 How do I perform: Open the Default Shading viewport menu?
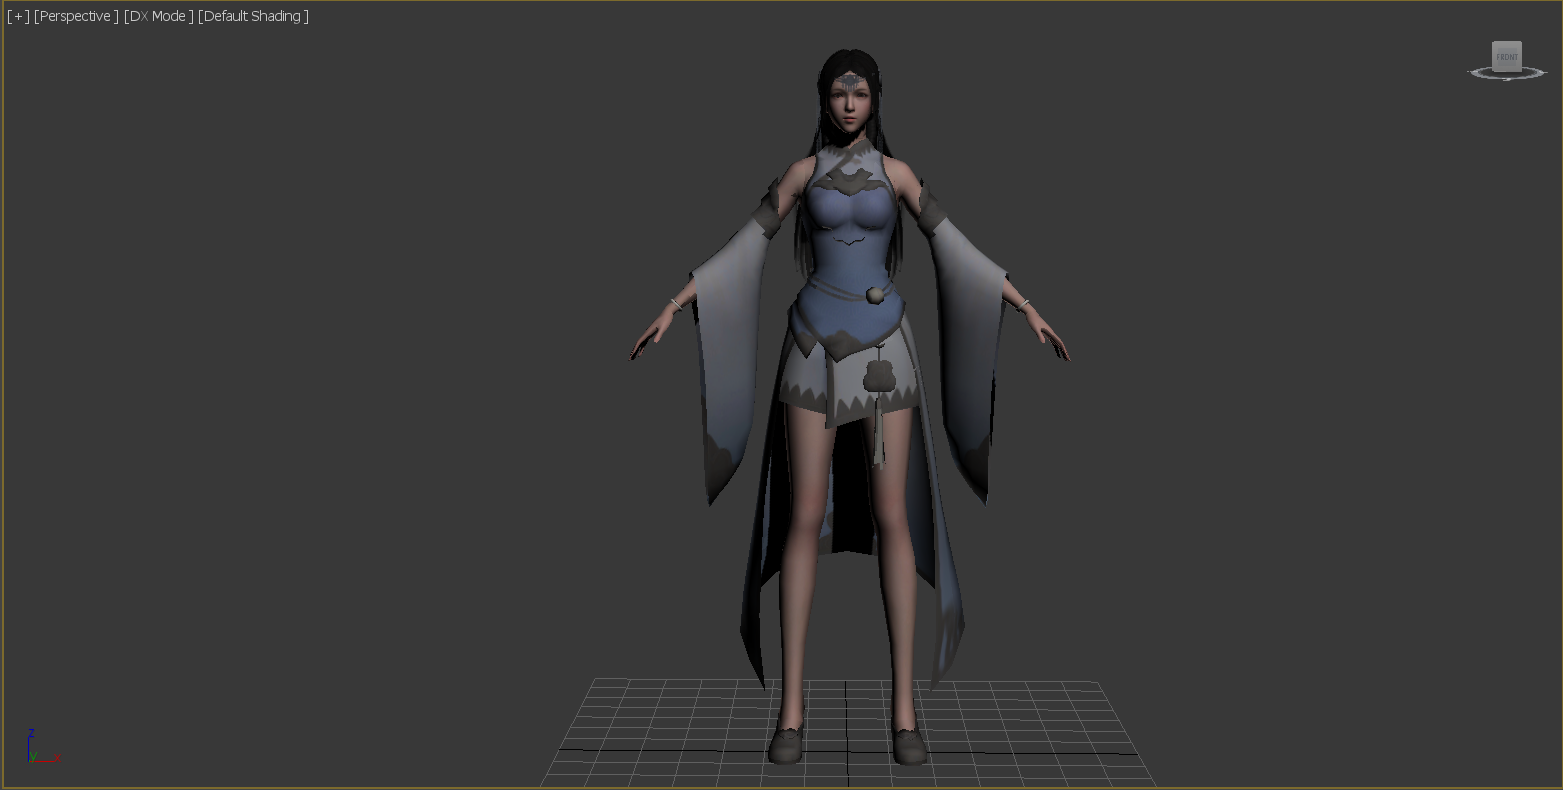click(x=253, y=16)
